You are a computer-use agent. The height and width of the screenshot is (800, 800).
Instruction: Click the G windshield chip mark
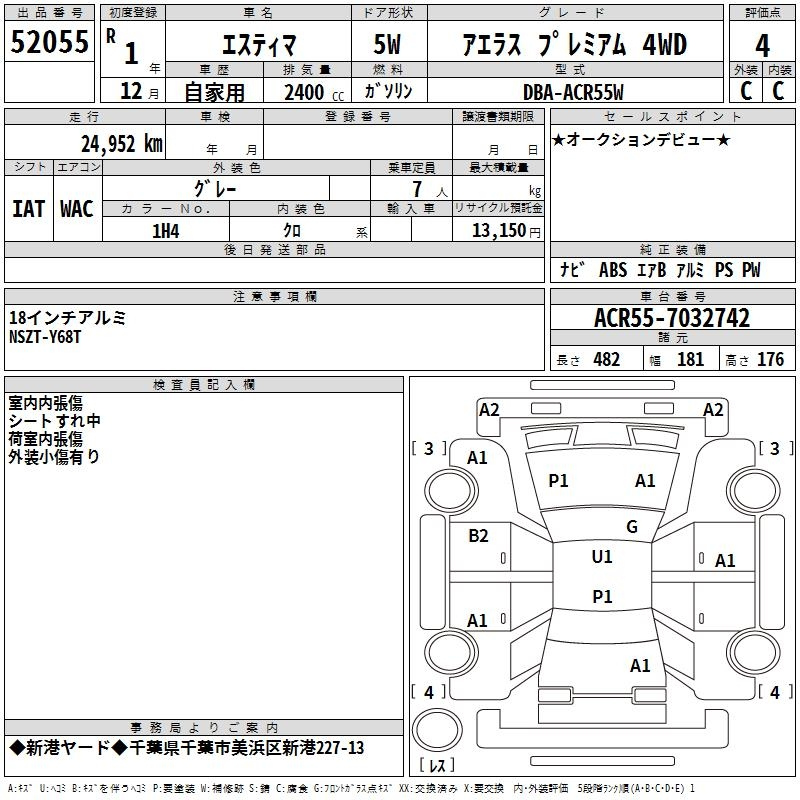pyautogui.click(x=632, y=527)
